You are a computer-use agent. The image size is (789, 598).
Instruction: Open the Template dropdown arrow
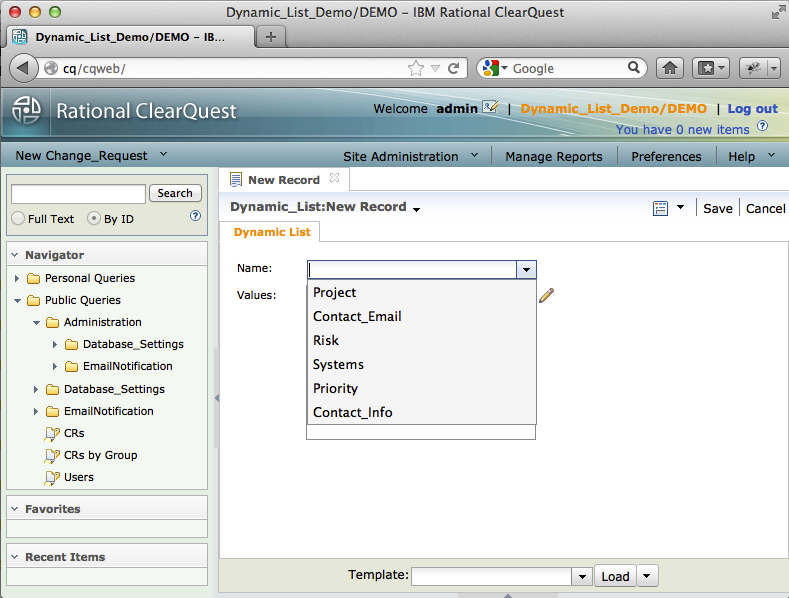pyautogui.click(x=582, y=576)
